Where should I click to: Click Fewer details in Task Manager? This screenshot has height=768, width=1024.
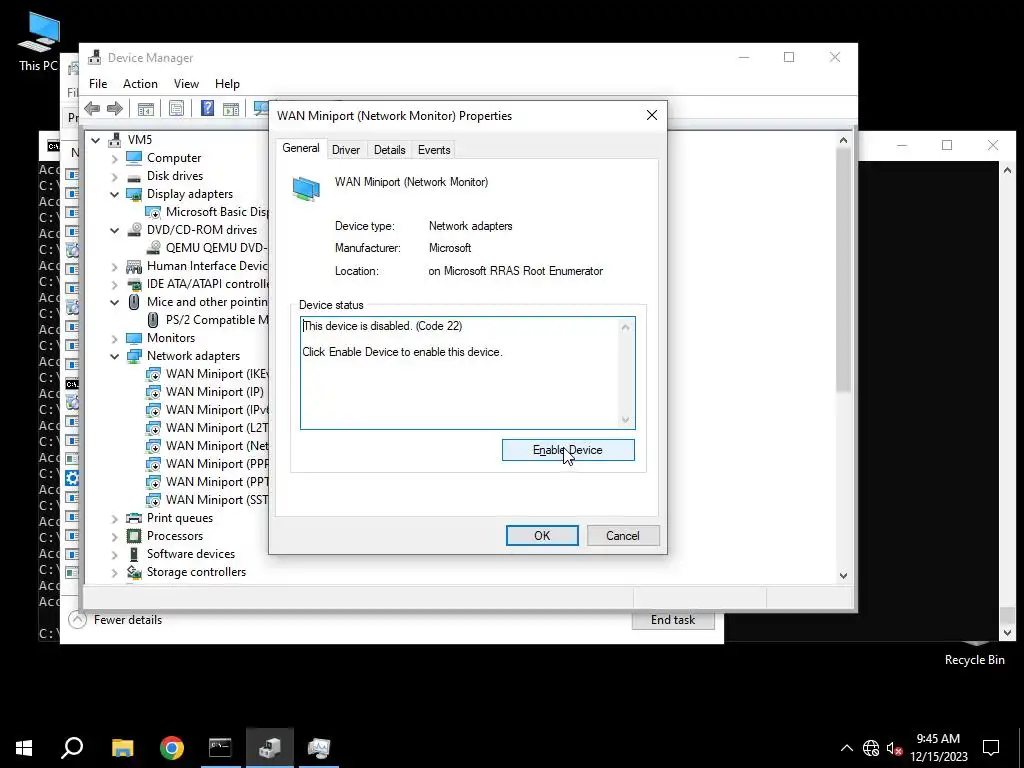coord(116,620)
